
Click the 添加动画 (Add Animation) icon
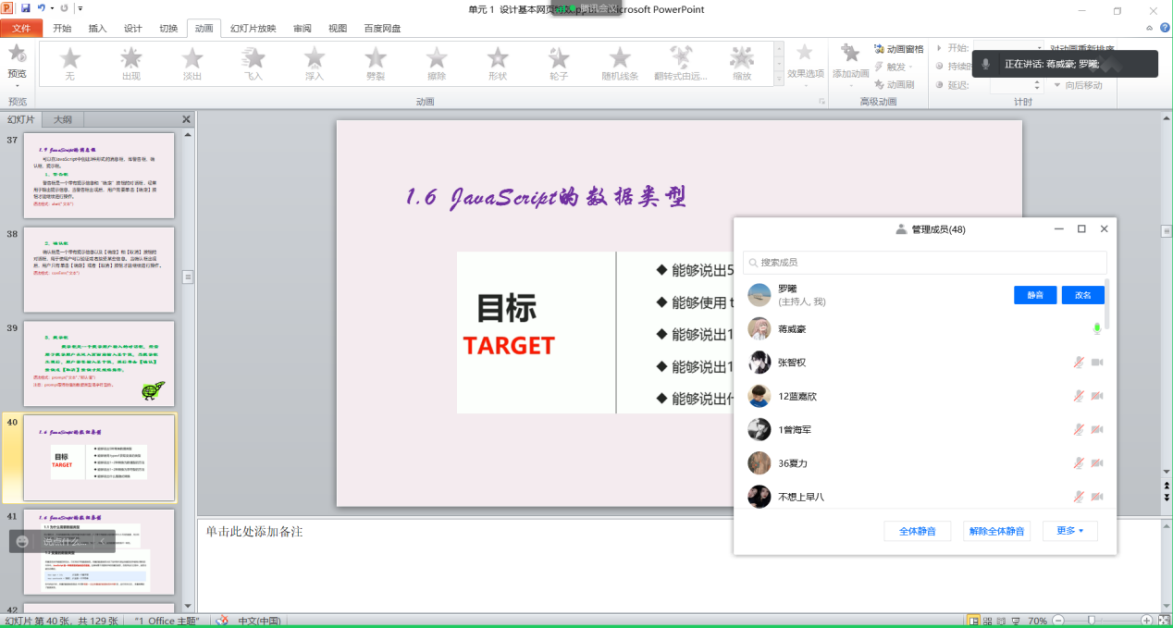[x=850, y=61]
